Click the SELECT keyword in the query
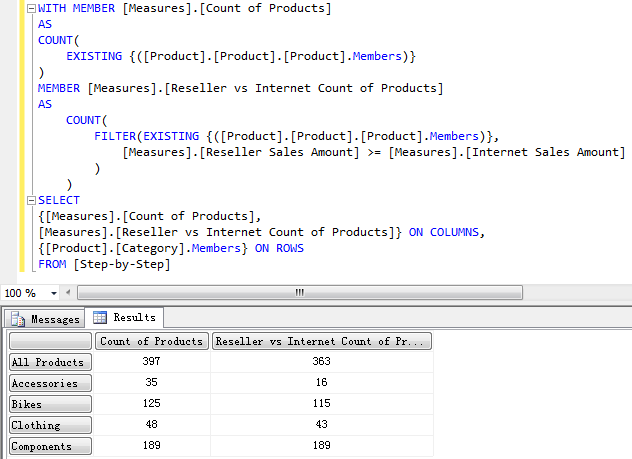The width and height of the screenshot is (632, 459). click(x=59, y=200)
